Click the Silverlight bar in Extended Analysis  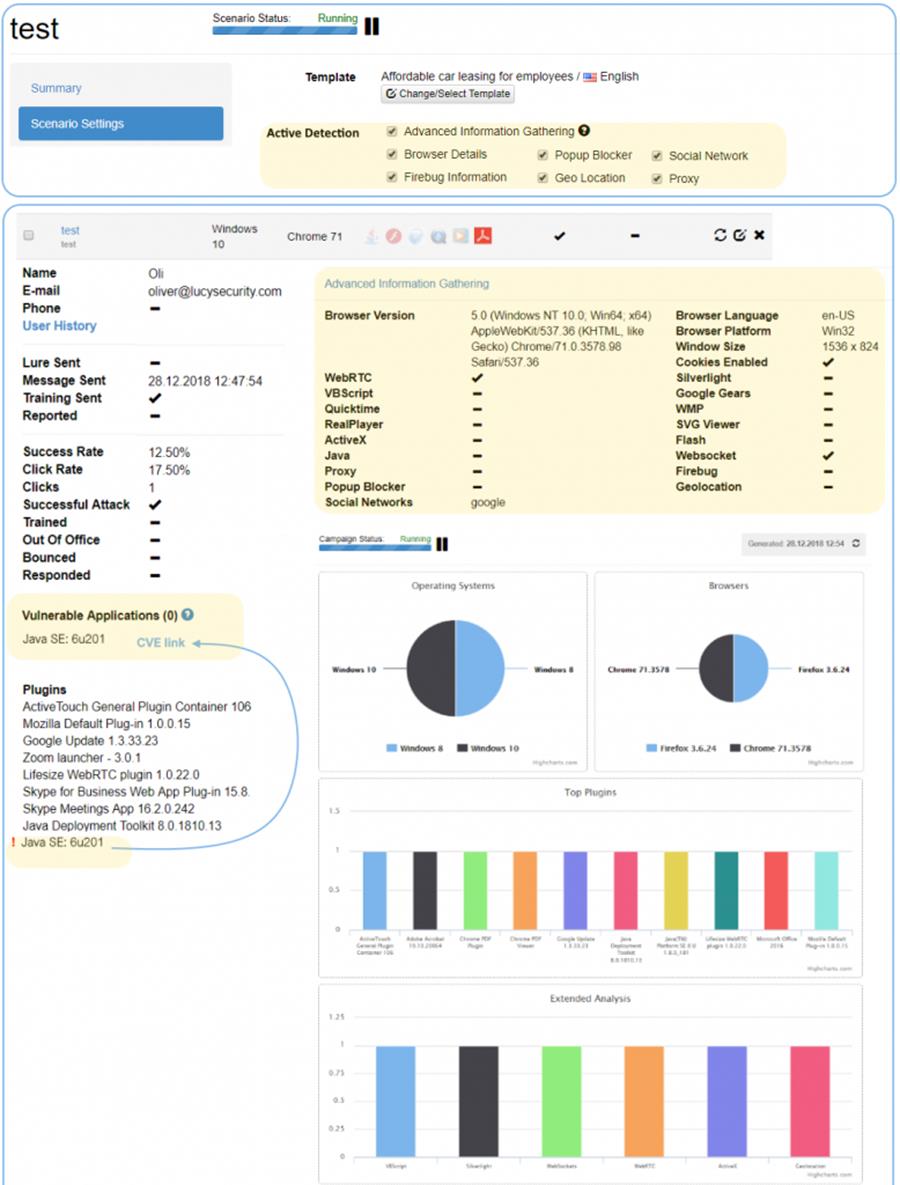tap(478, 1101)
